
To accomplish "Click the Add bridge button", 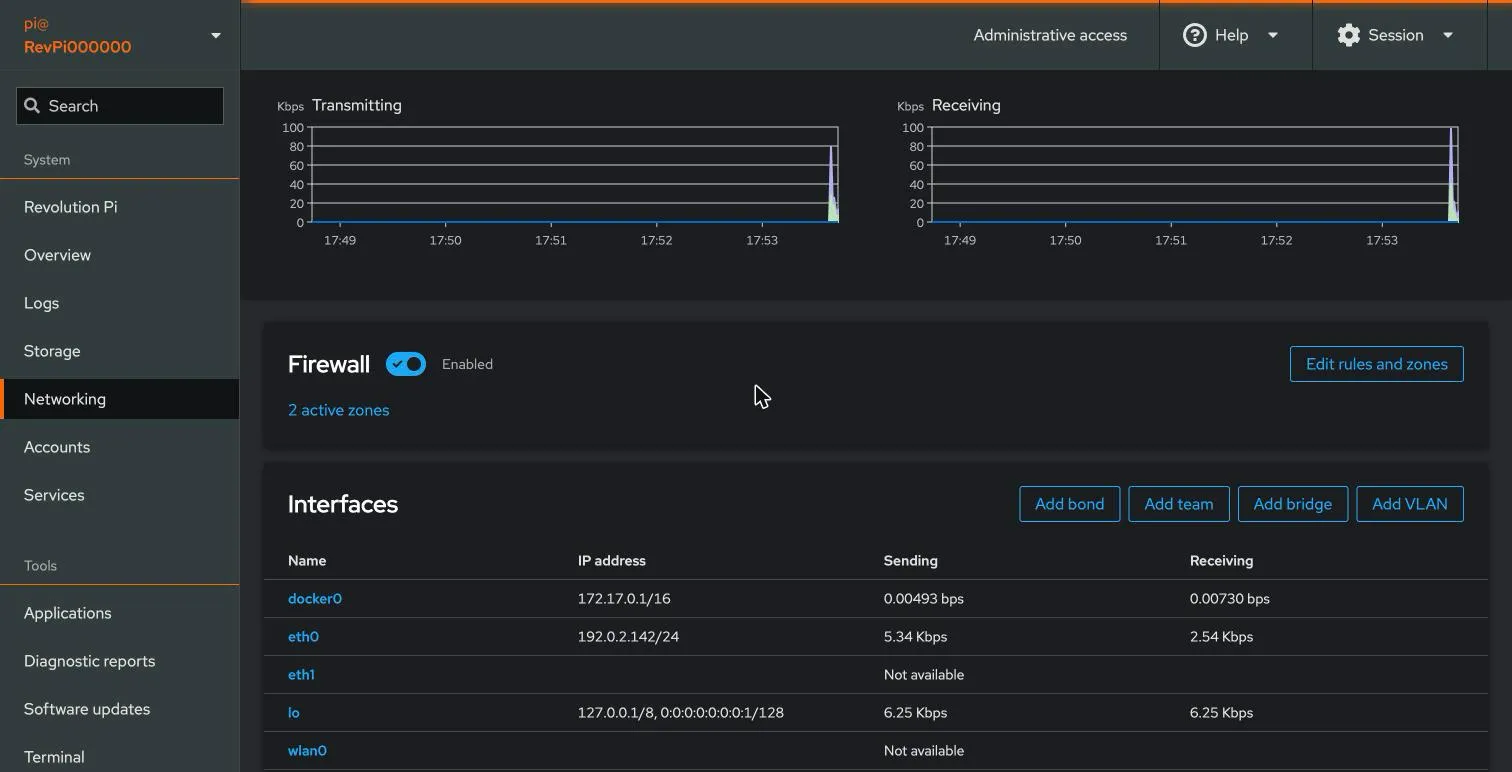I will click(1292, 504).
